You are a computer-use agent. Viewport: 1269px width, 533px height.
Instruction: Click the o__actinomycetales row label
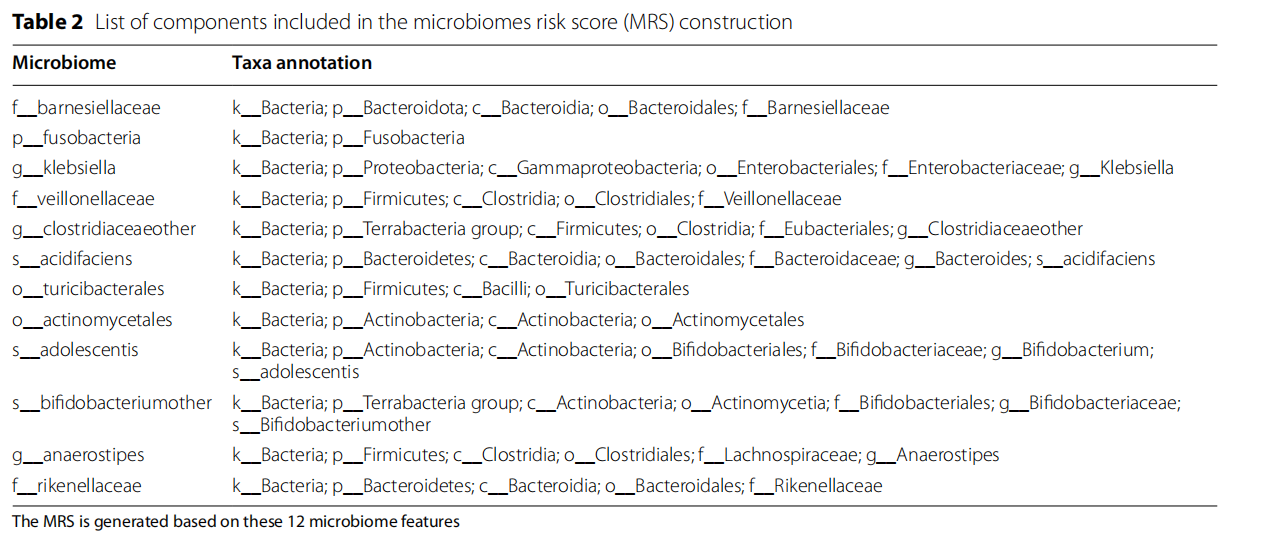[92, 320]
